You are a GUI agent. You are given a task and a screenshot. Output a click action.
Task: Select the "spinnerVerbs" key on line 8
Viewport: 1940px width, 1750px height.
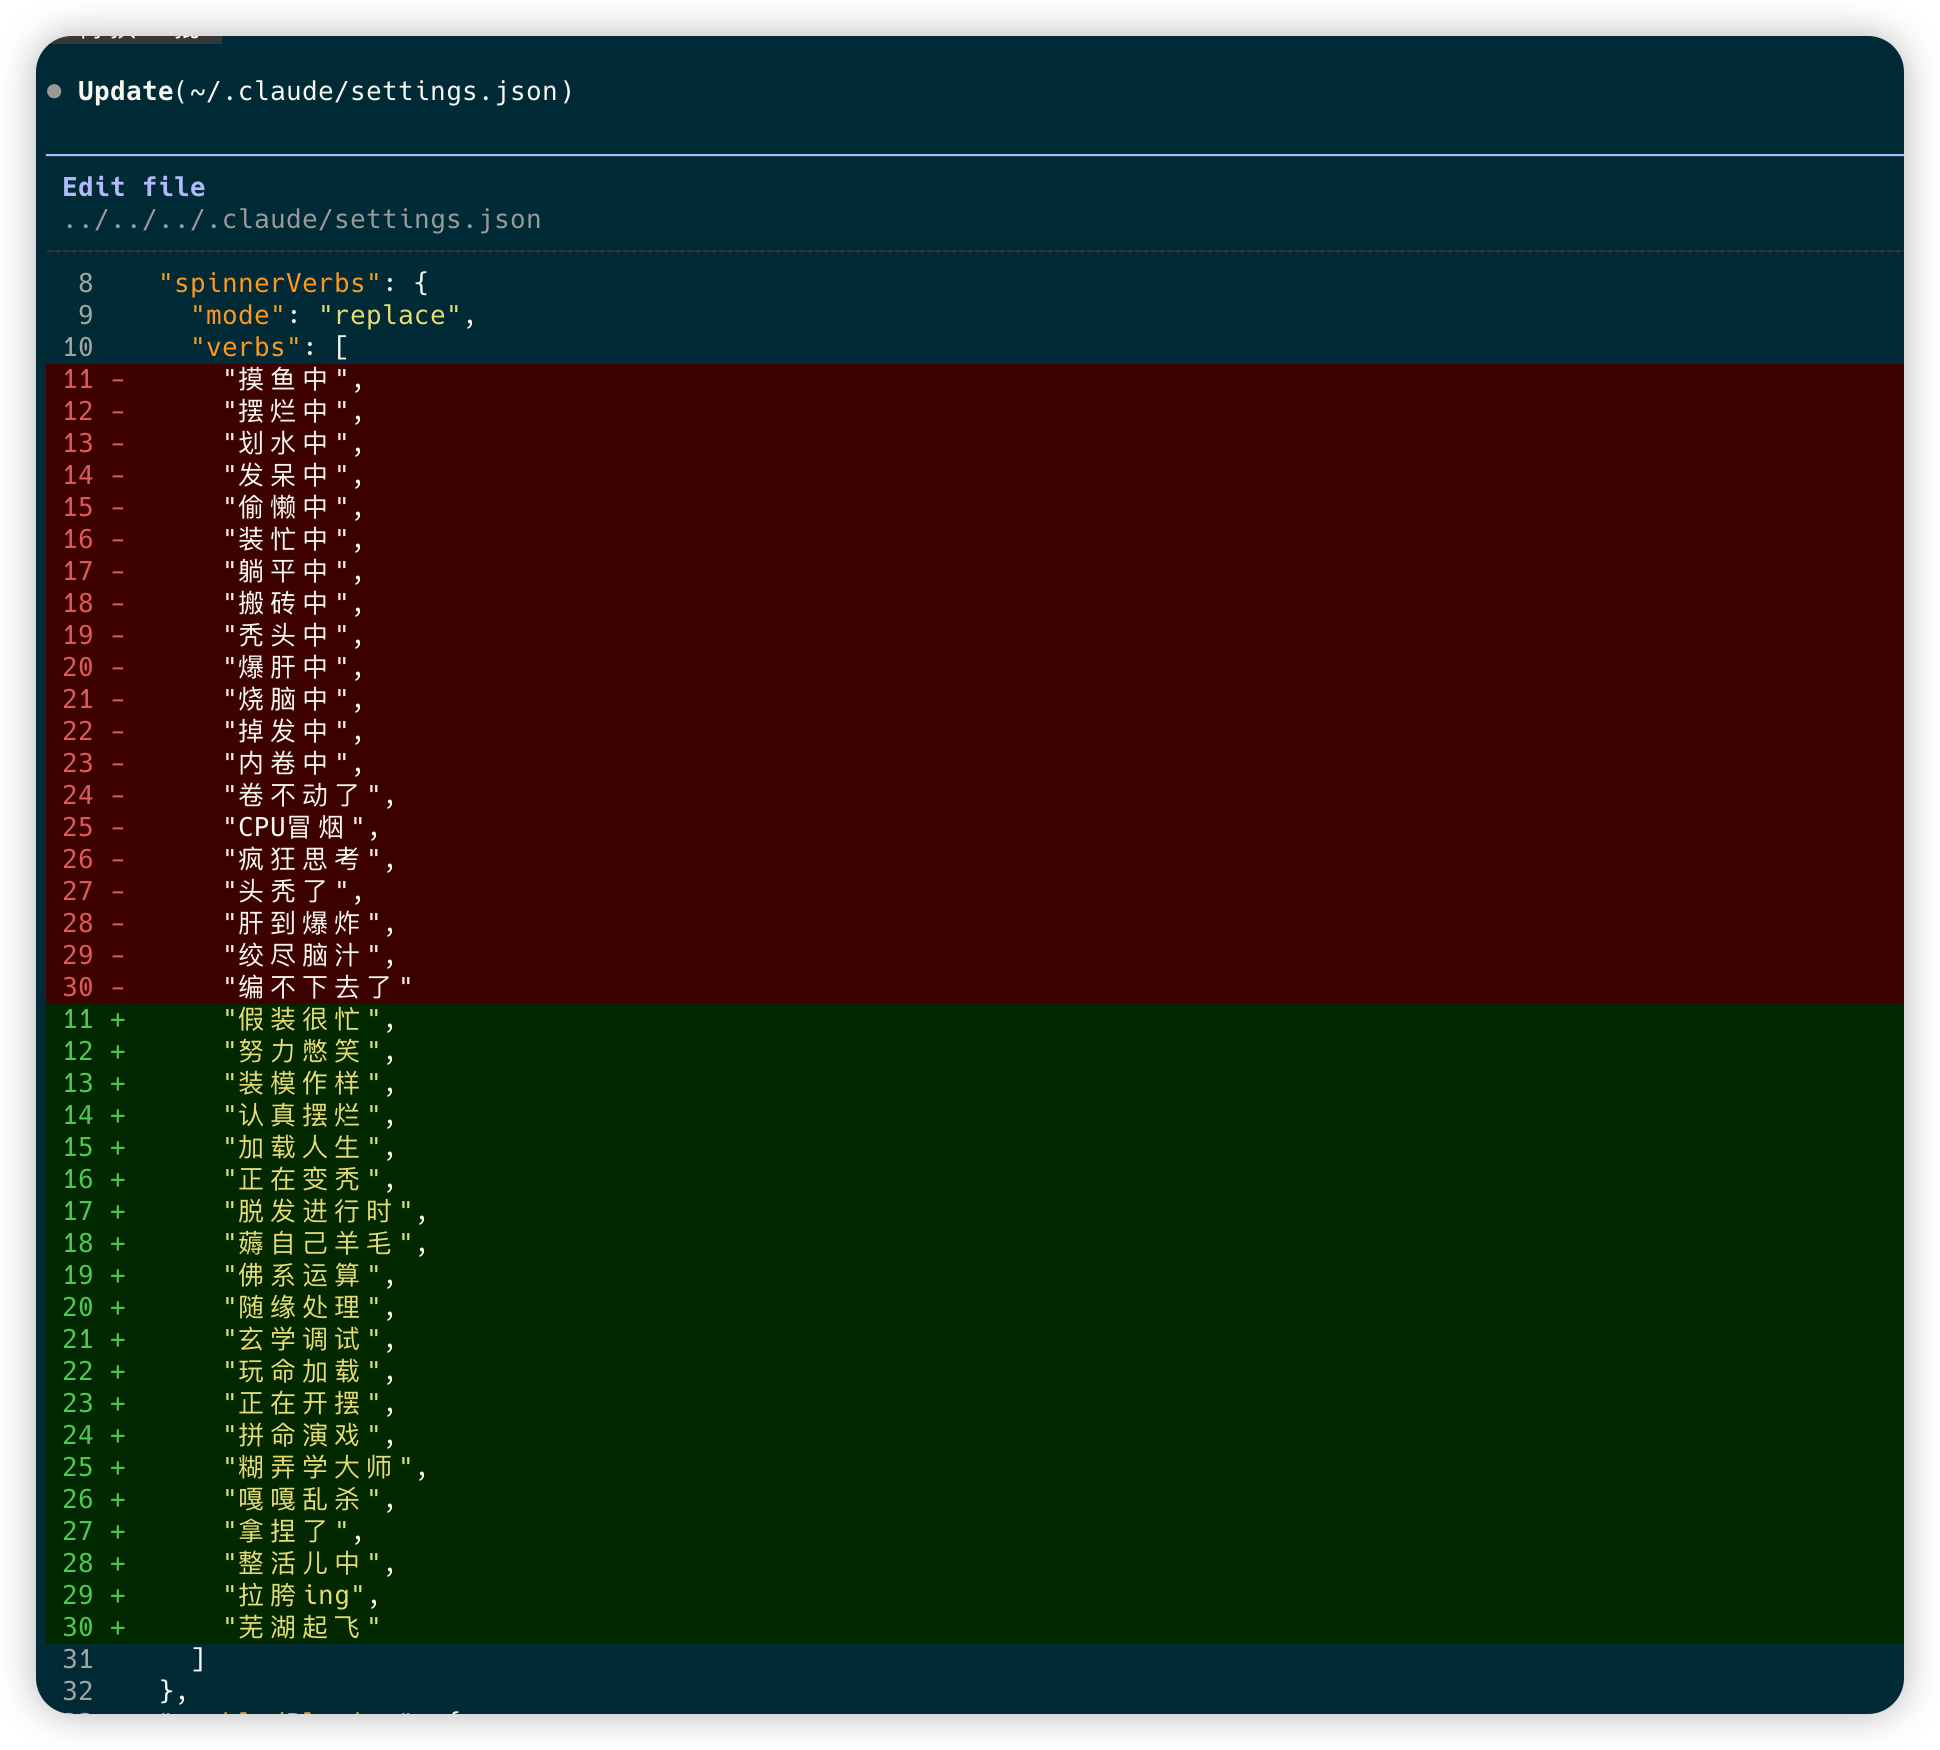tap(270, 283)
